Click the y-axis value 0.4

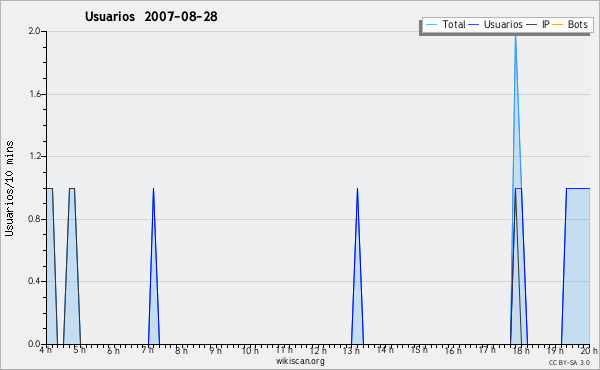(34, 281)
